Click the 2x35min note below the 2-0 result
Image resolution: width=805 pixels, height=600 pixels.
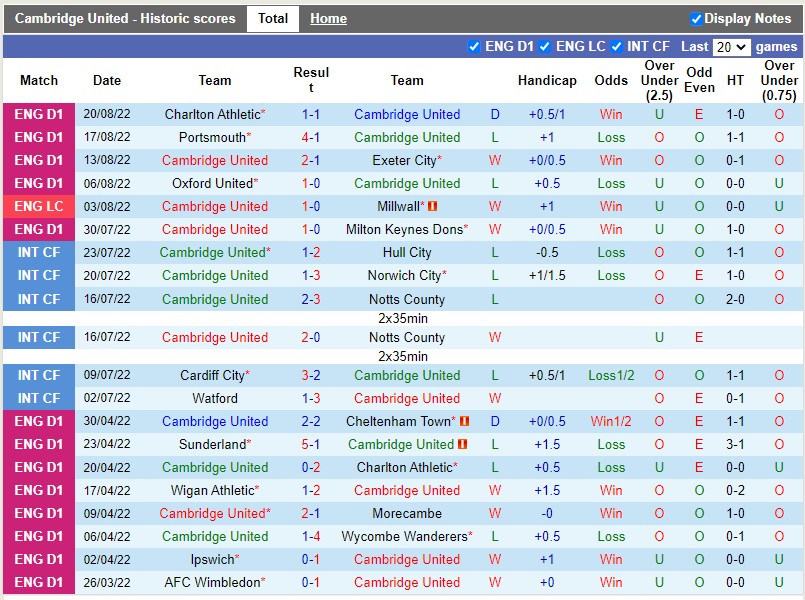coord(402,357)
